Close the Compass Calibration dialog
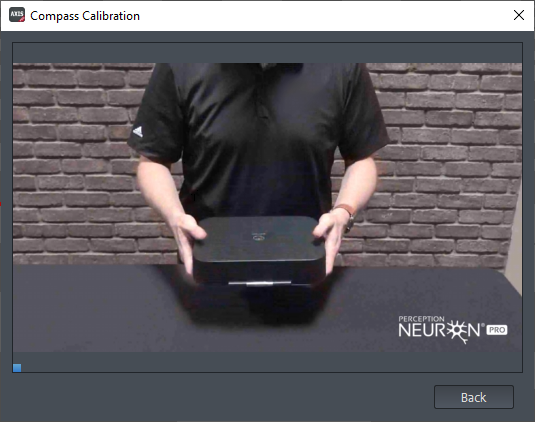Screen dimensions: 535x422 tap(519, 15)
